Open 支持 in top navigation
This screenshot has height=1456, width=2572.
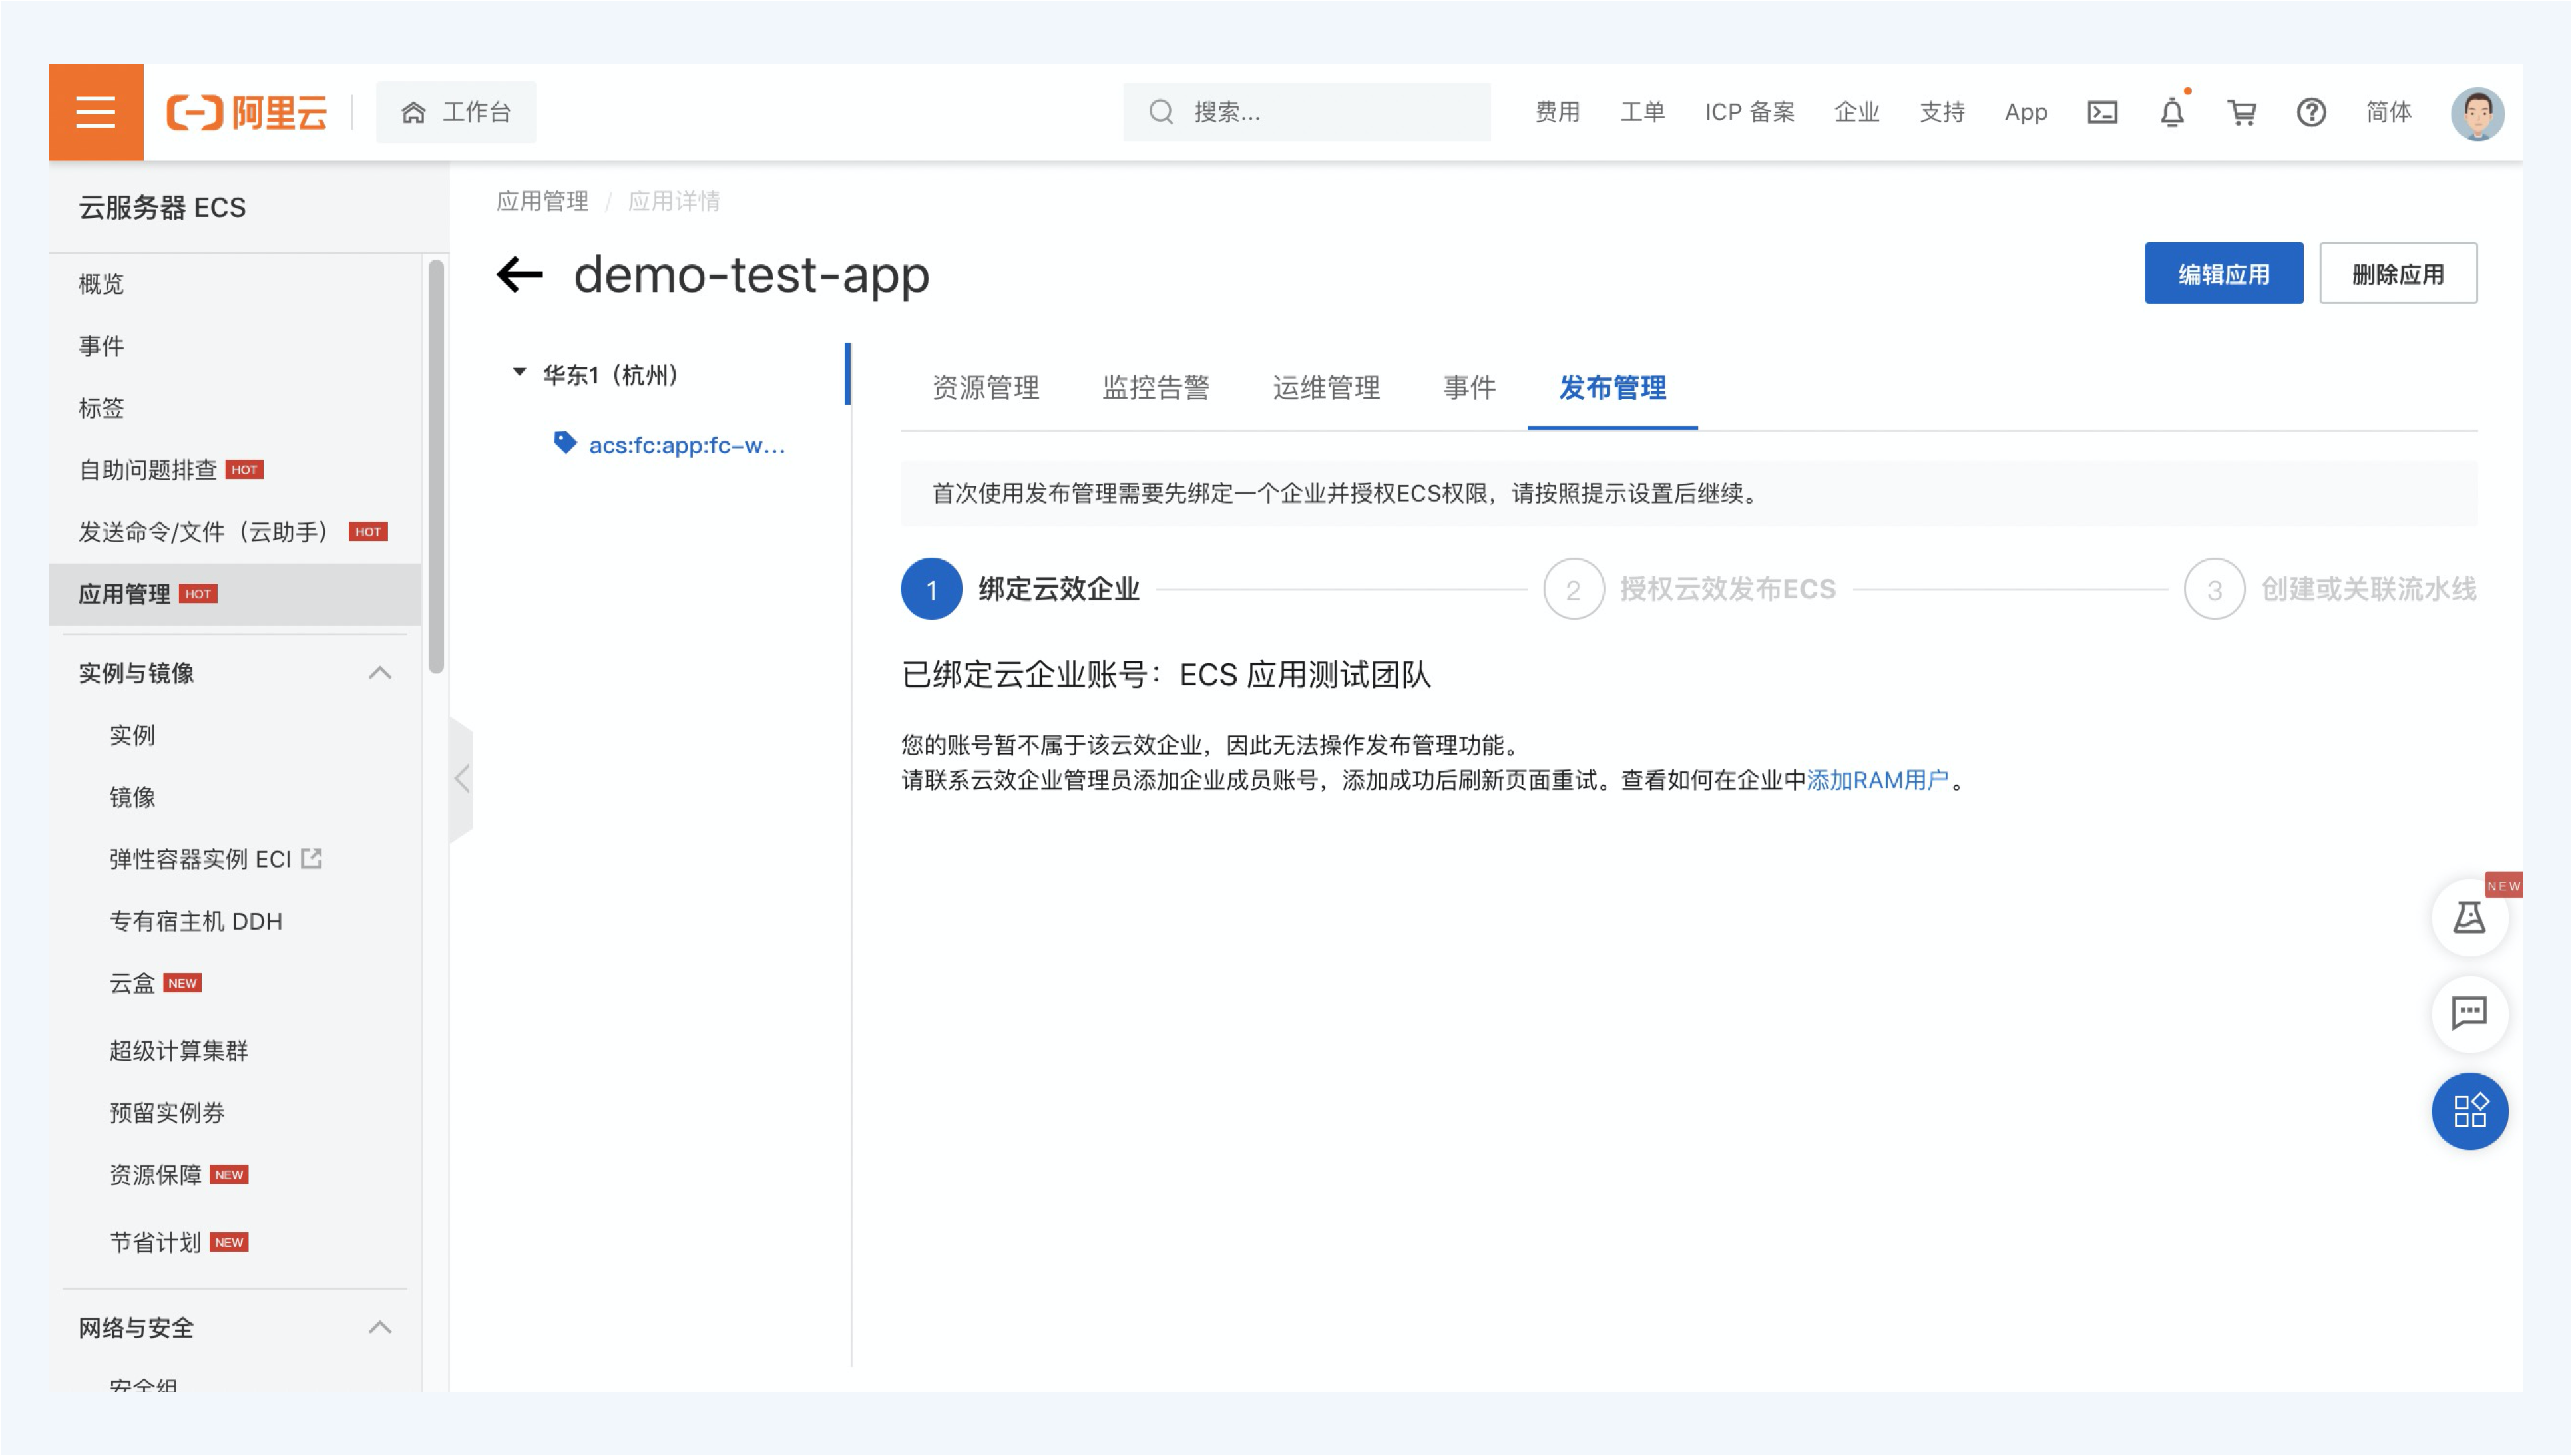[x=1942, y=112]
